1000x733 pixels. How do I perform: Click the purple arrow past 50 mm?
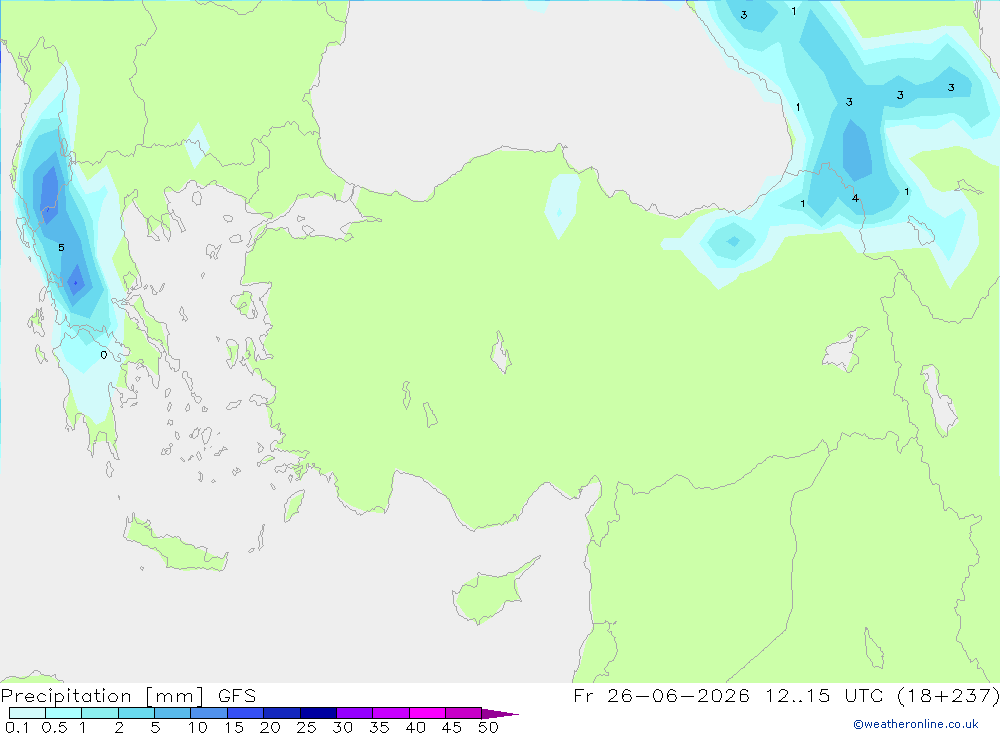coord(500,714)
